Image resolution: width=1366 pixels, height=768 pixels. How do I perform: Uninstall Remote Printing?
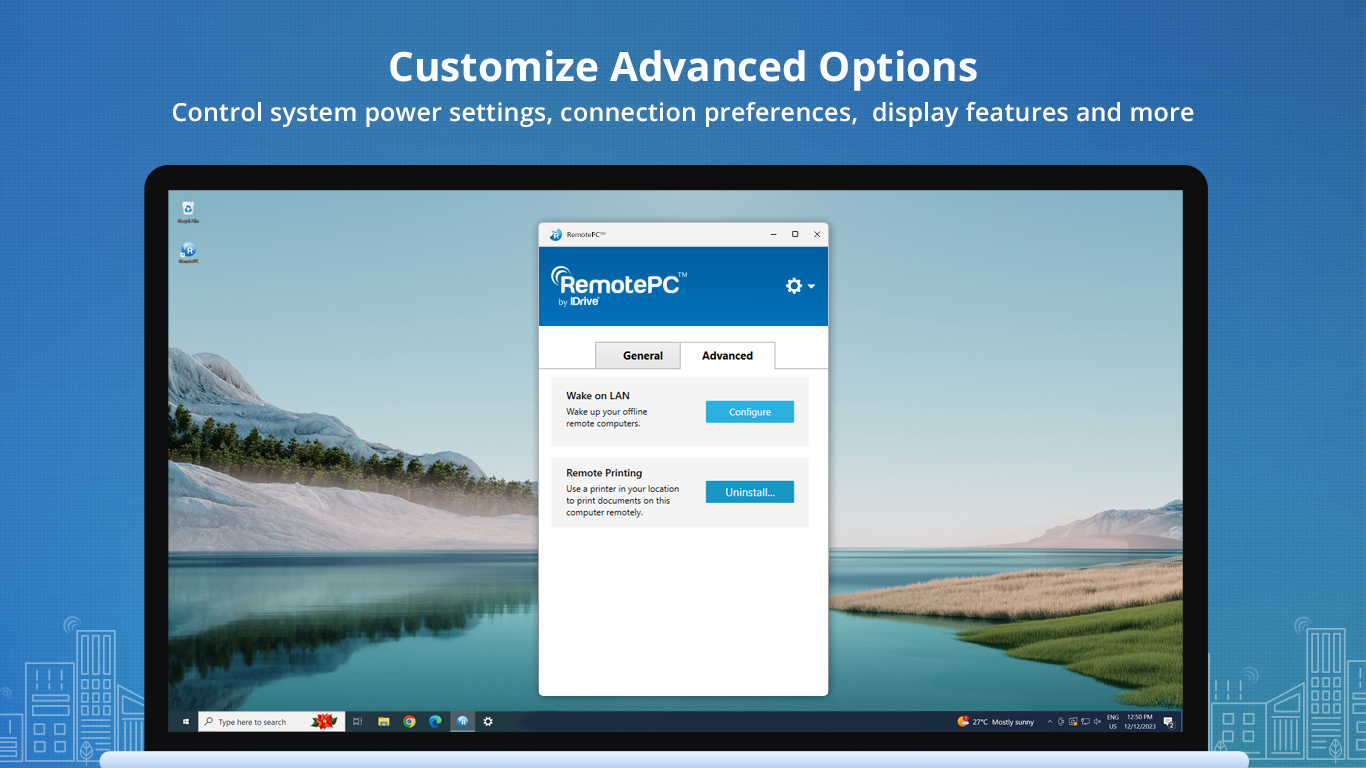(749, 491)
